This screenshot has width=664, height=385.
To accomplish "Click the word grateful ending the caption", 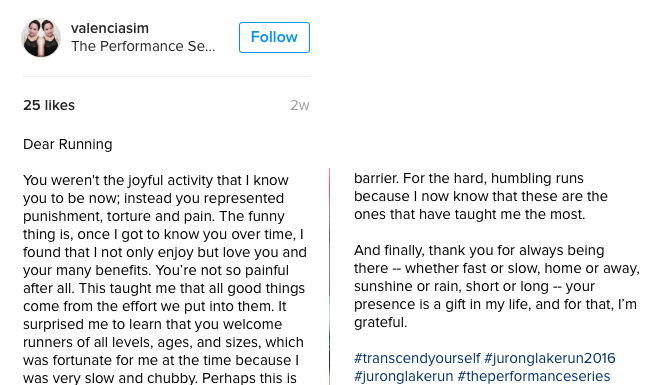I will [x=380, y=323].
